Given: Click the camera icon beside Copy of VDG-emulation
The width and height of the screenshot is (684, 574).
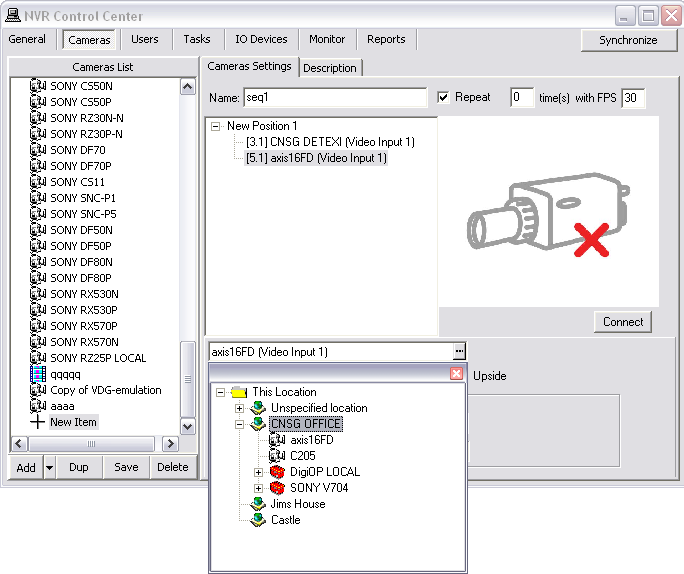Looking at the screenshot, I should (38, 390).
